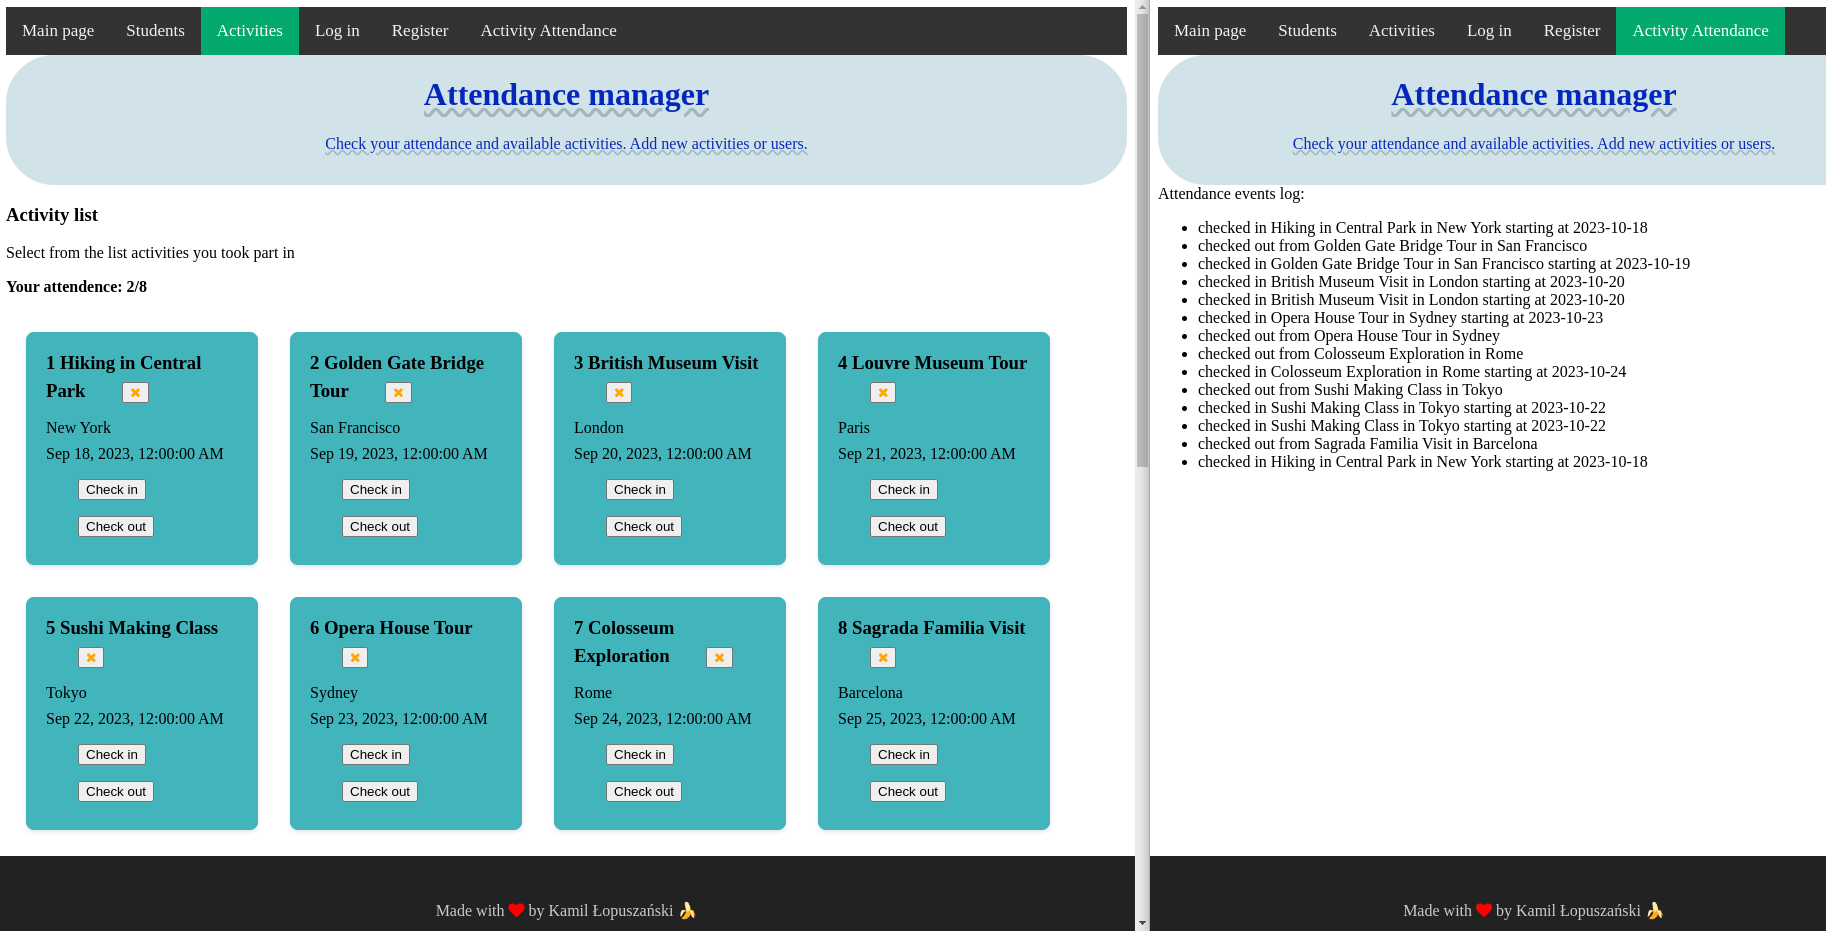Click 'Your attendence: 2/8' text

(x=76, y=287)
